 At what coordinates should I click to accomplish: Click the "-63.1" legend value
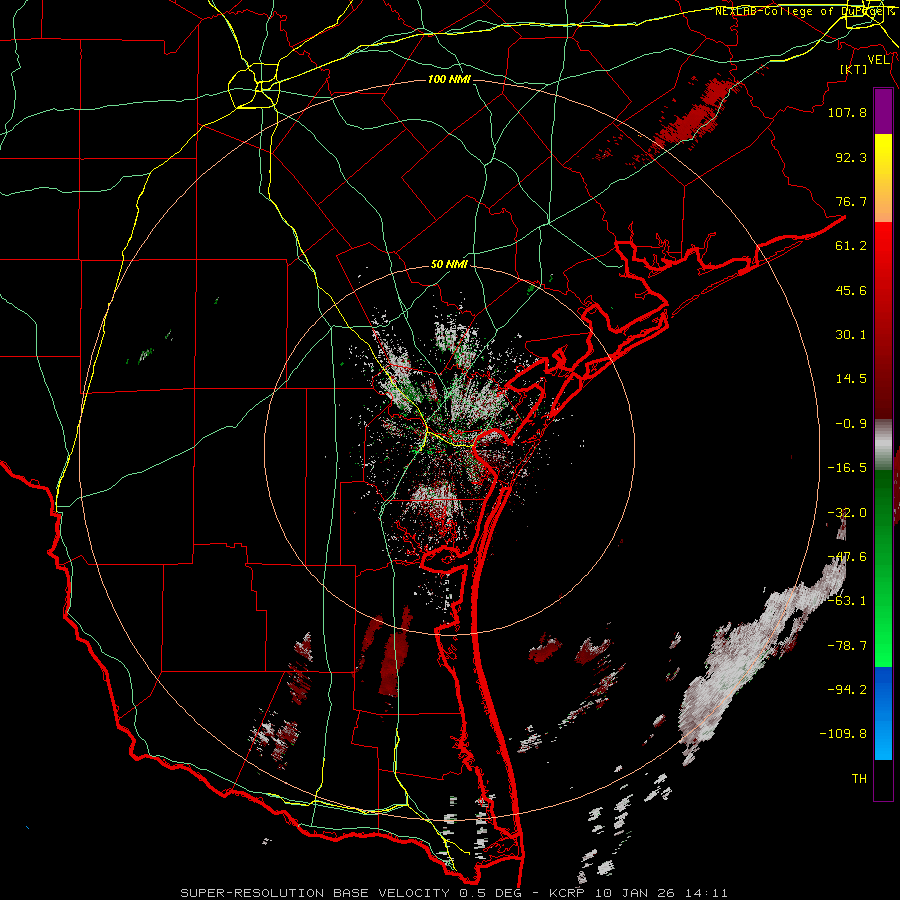(847, 600)
